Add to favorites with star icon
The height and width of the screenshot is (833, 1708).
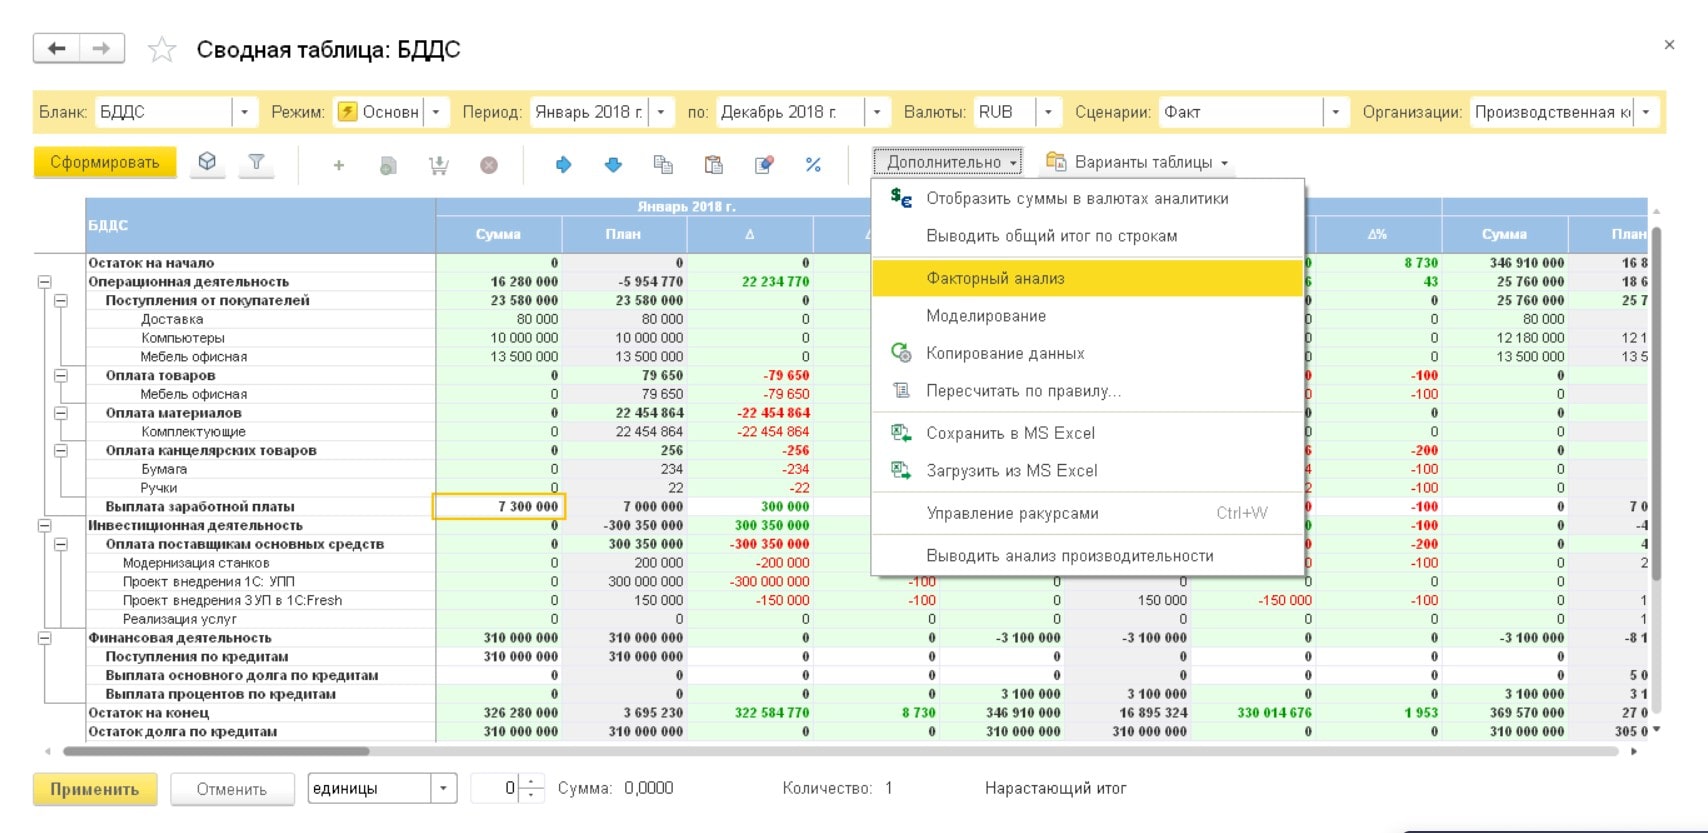[x=162, y=49]
